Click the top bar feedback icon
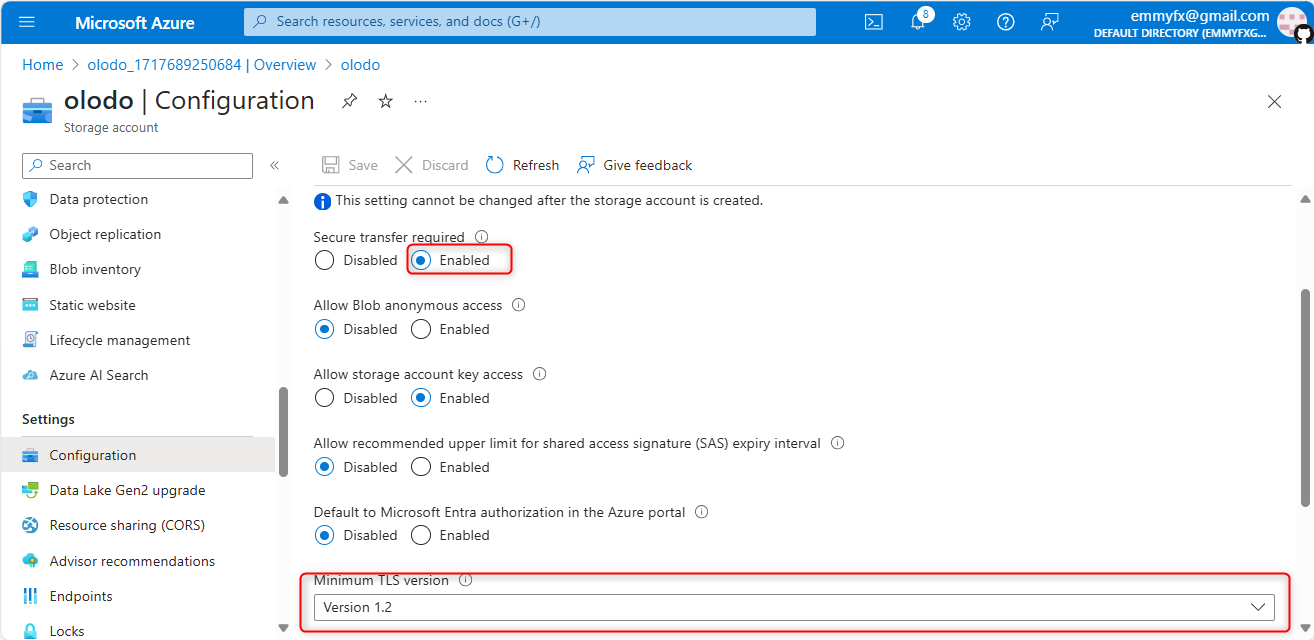The image size is (1314, 640). pos(1050,22)
